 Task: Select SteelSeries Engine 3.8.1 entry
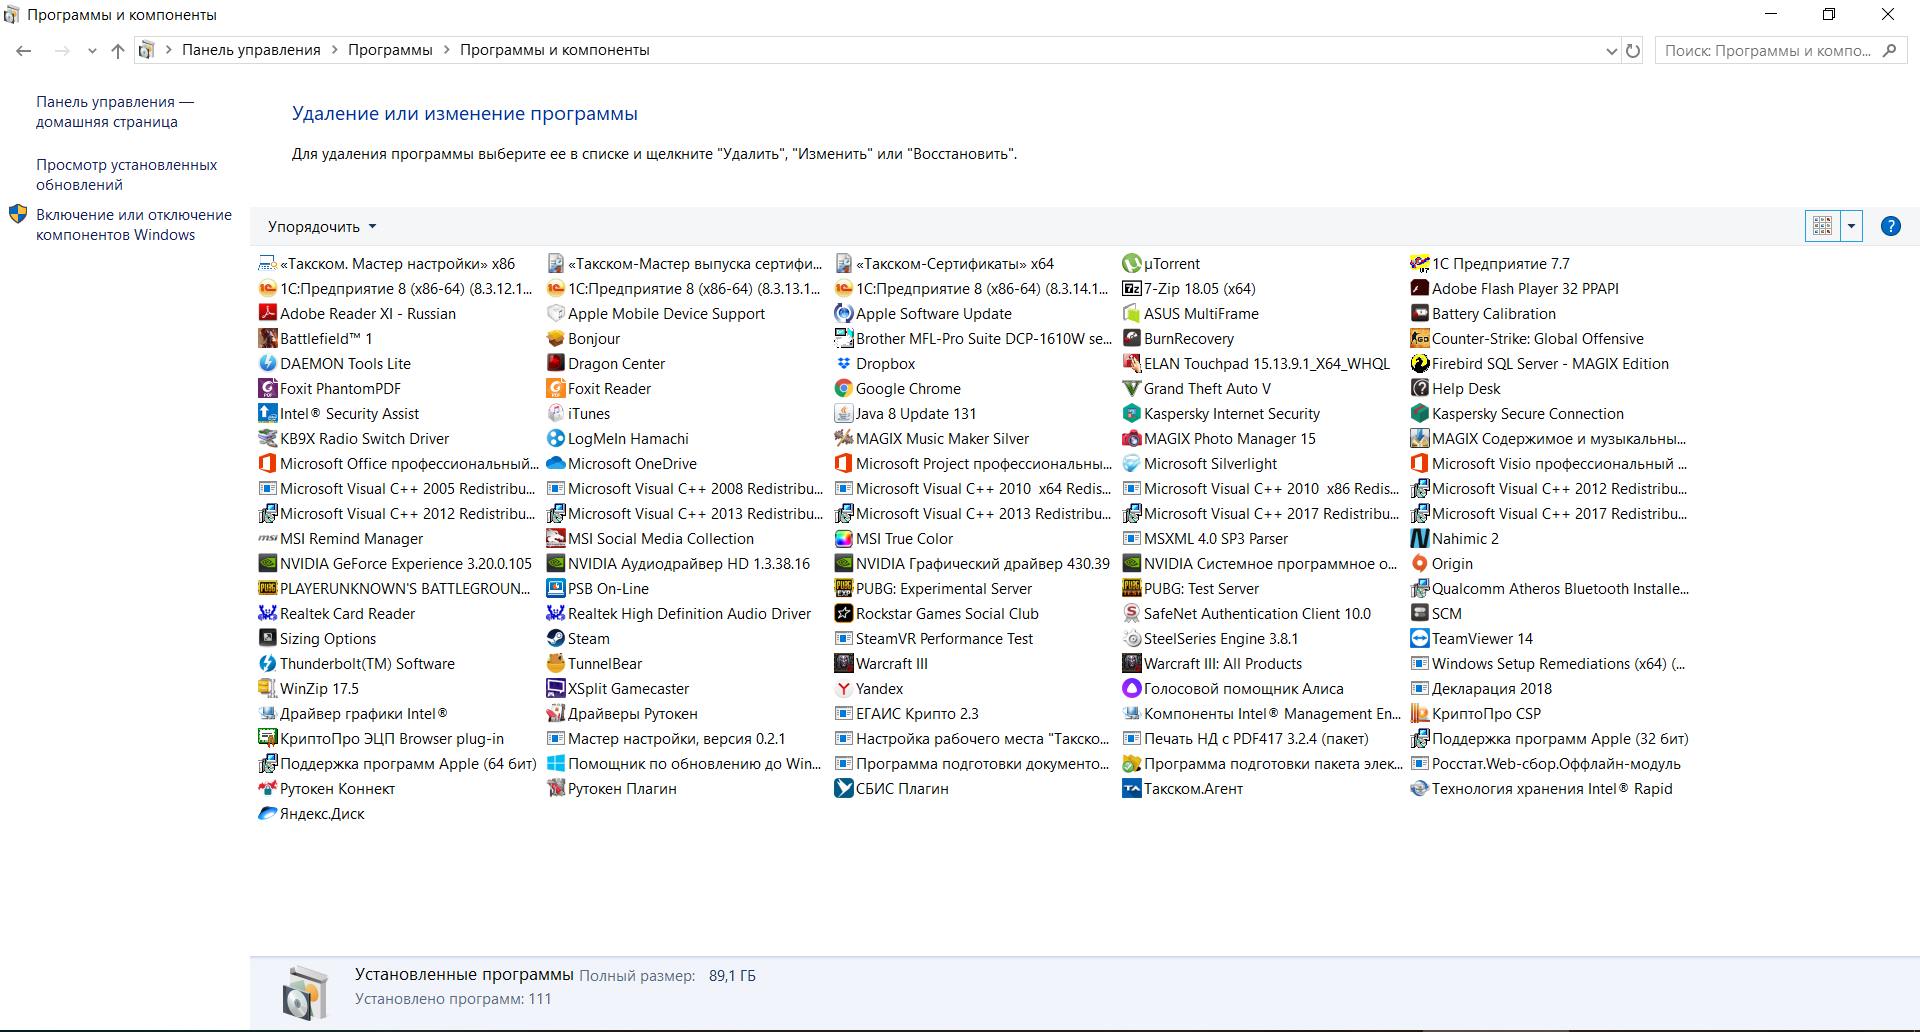[x=1210, y=639]
